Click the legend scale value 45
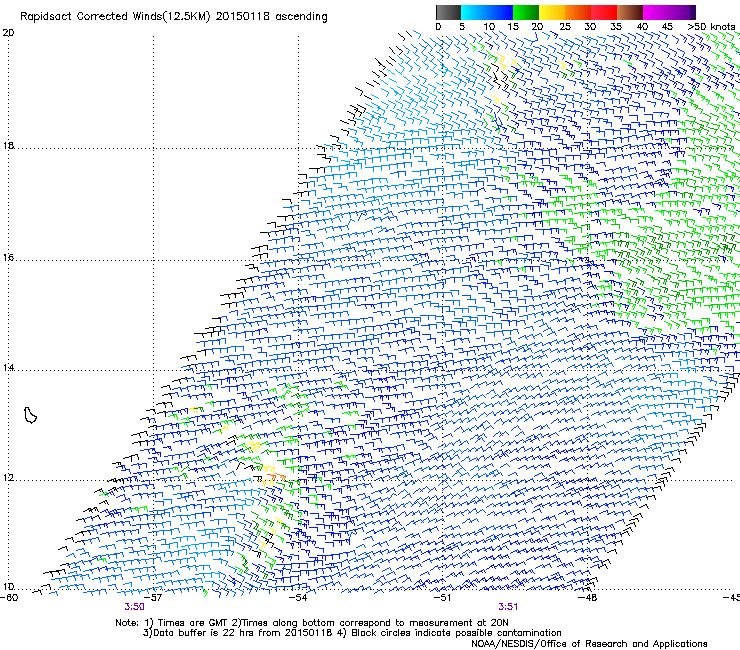Screen dimensions: 740x650 [x=667, y=27]
